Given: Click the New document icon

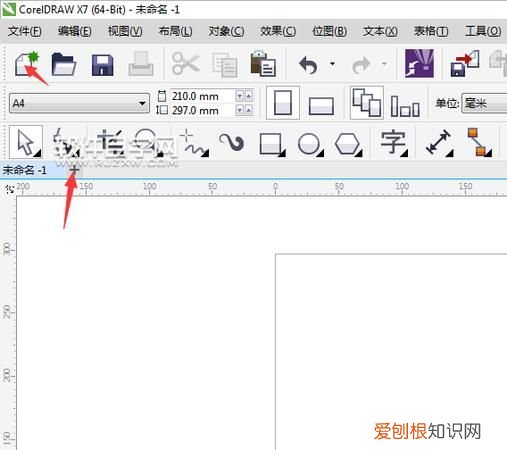Looking at the screenshot, I should tap(27, 64).
